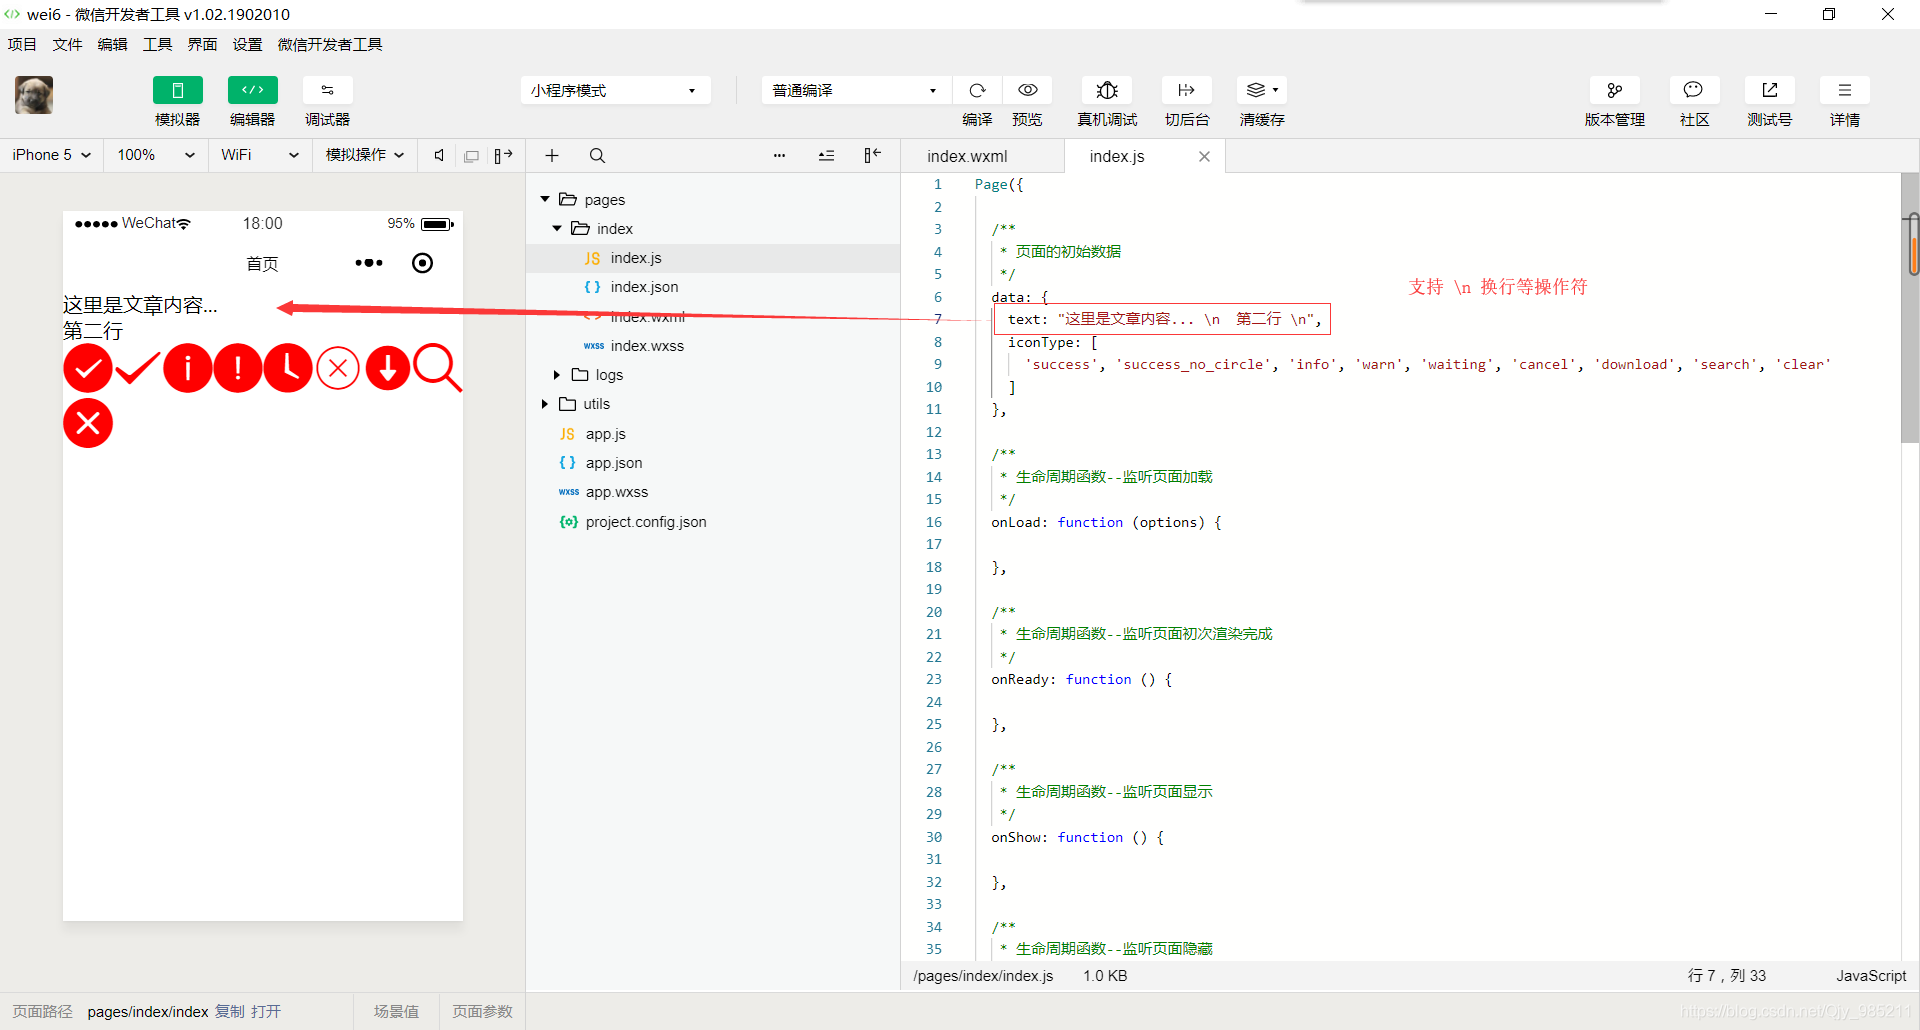The height and width of the screenshot is (1030, 1920).
Task: Click the 清缓存 clear cache icon
Action: (x=1256, y=90)
